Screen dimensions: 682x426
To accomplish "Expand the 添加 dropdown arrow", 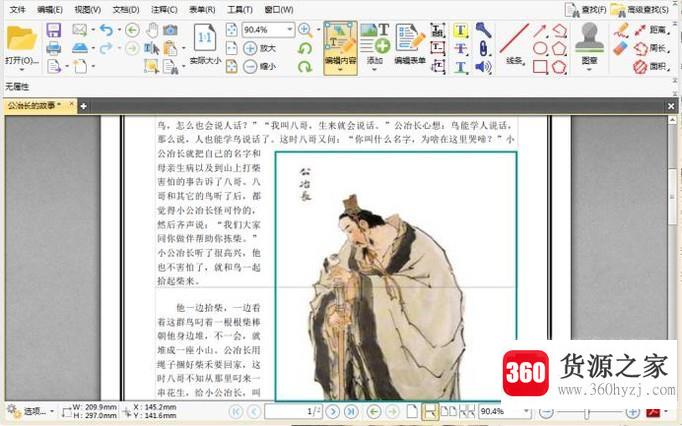I will click(374, 70).
